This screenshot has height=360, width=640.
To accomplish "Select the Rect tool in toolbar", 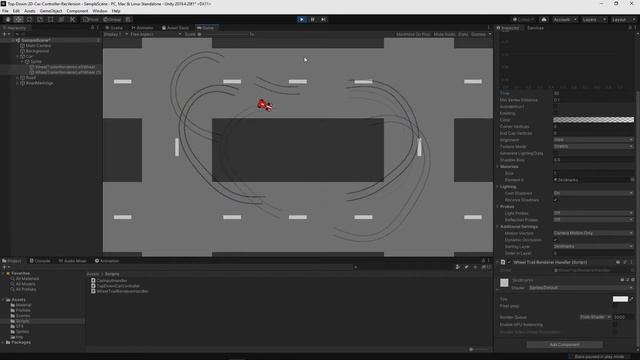I will (x=51, y=20).
